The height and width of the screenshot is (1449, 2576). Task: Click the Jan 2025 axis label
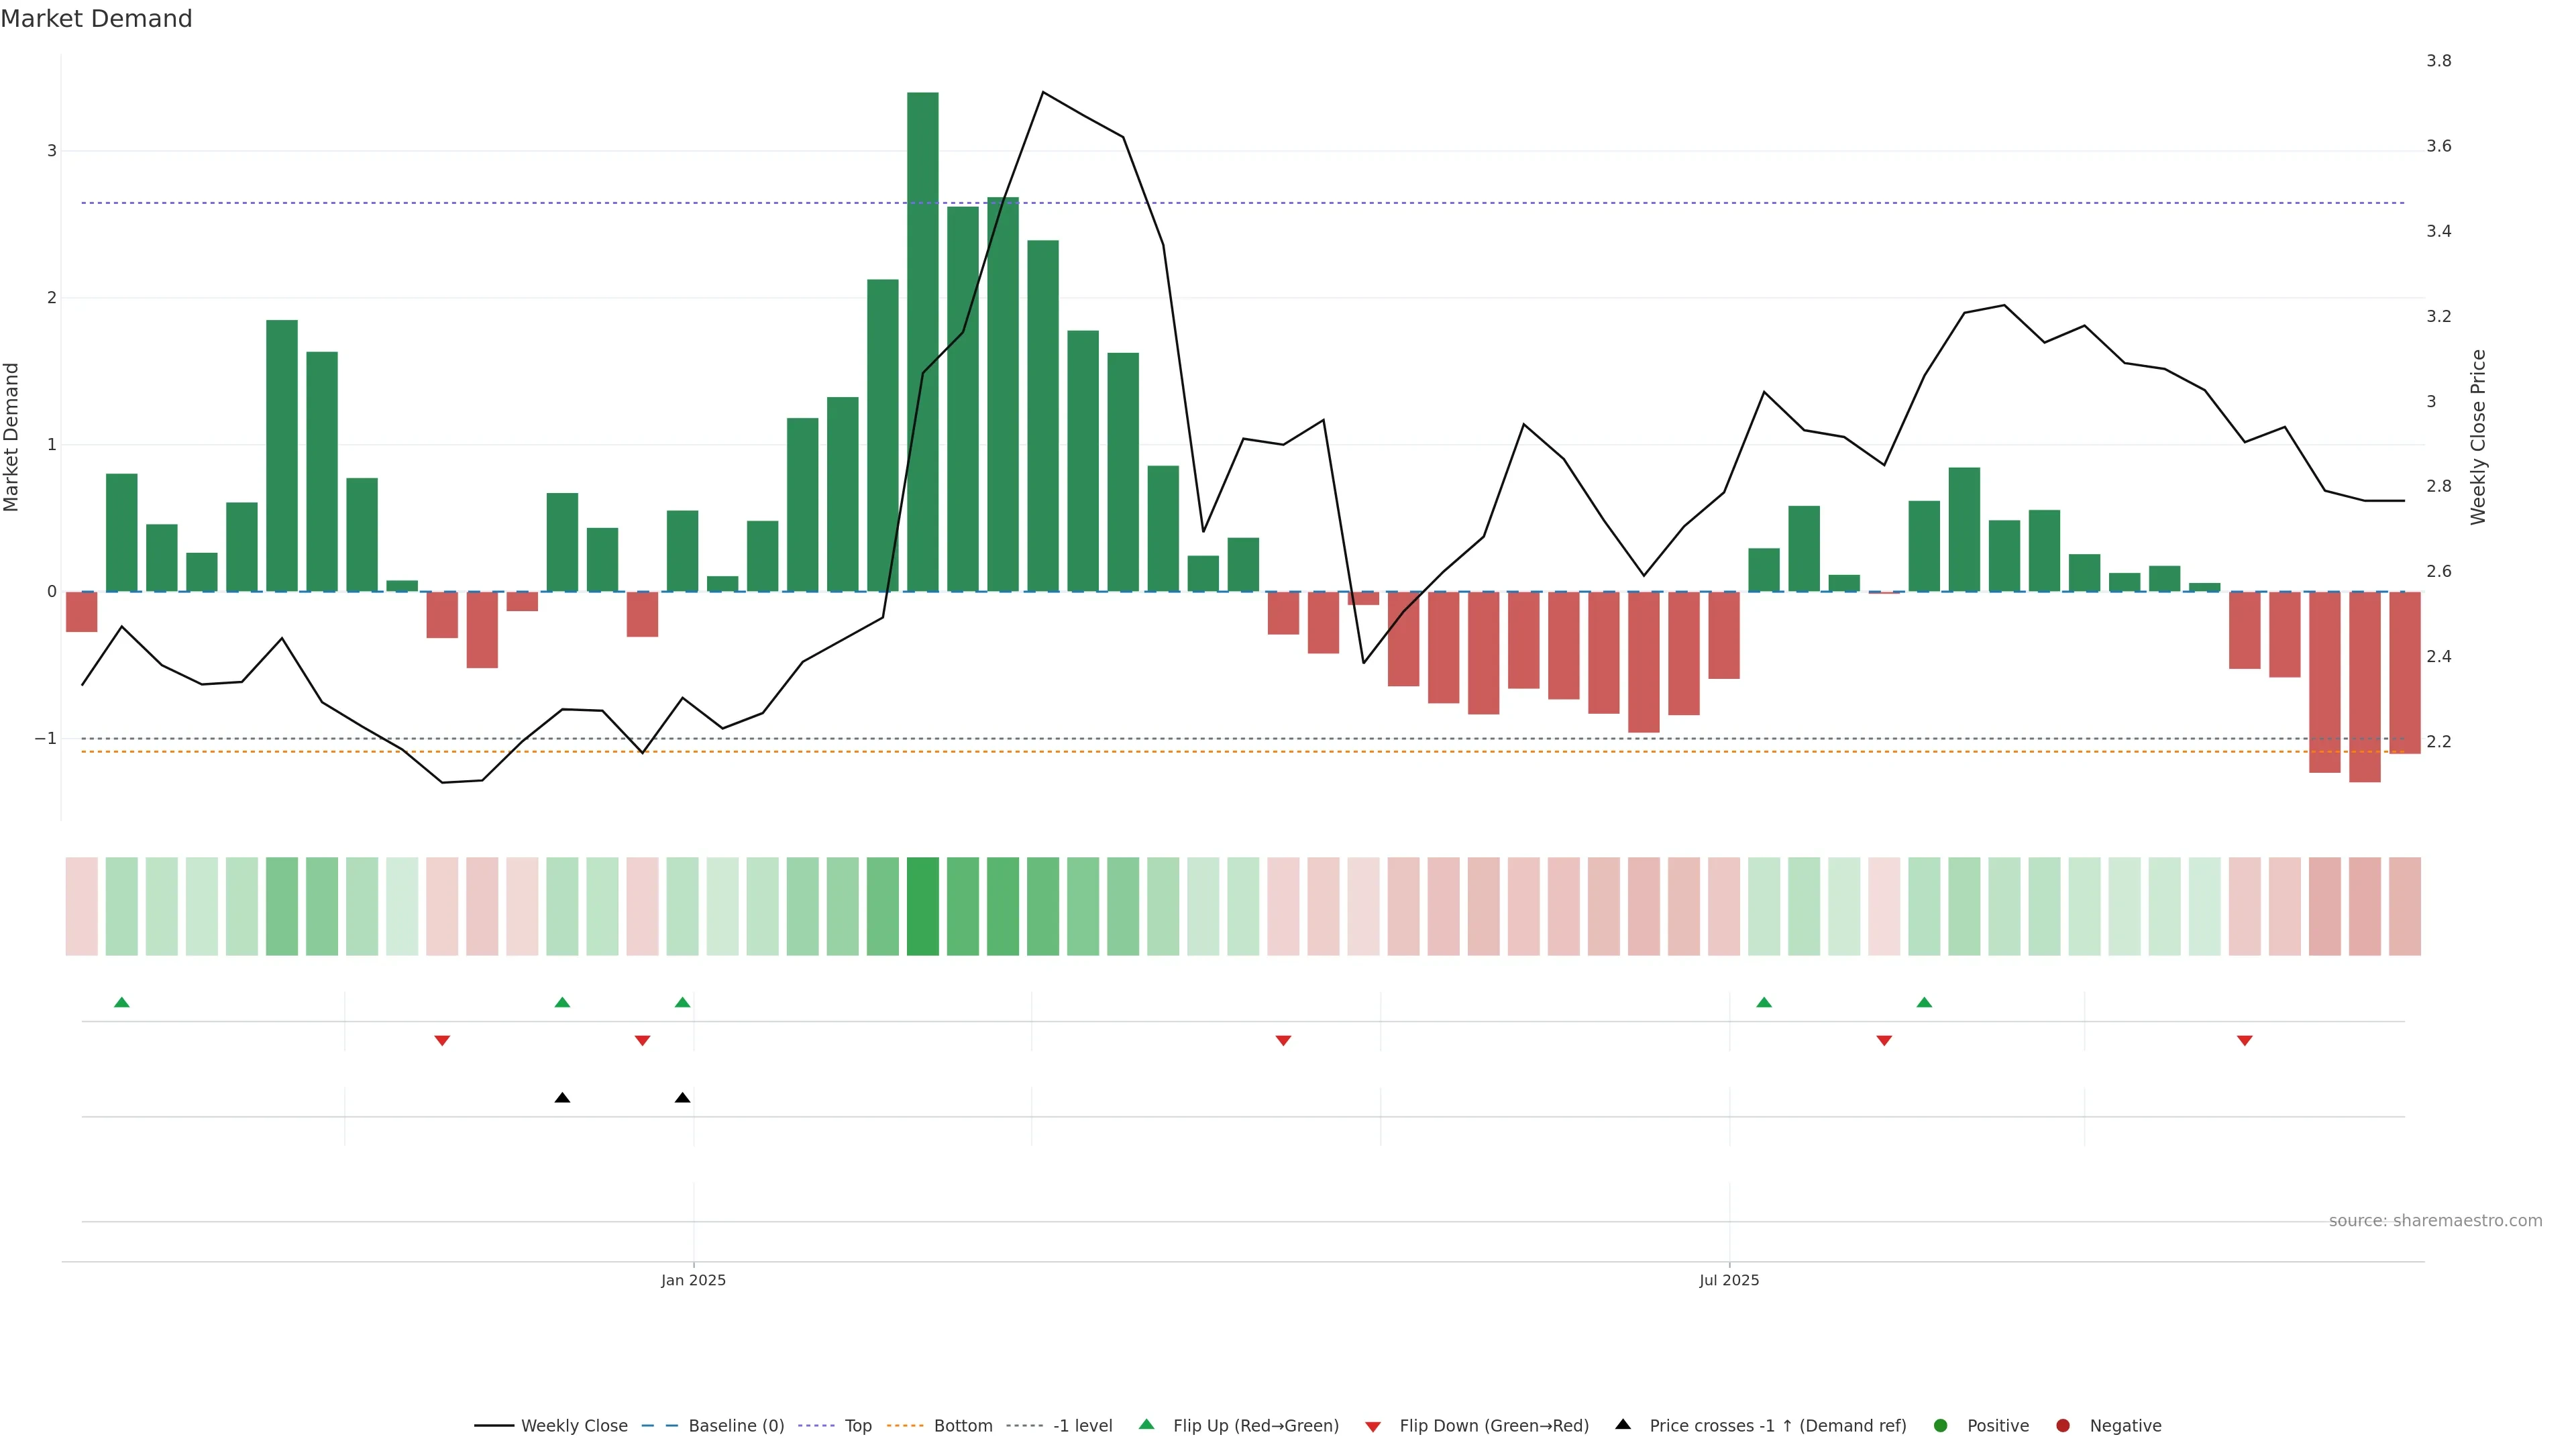point(693,1280)
